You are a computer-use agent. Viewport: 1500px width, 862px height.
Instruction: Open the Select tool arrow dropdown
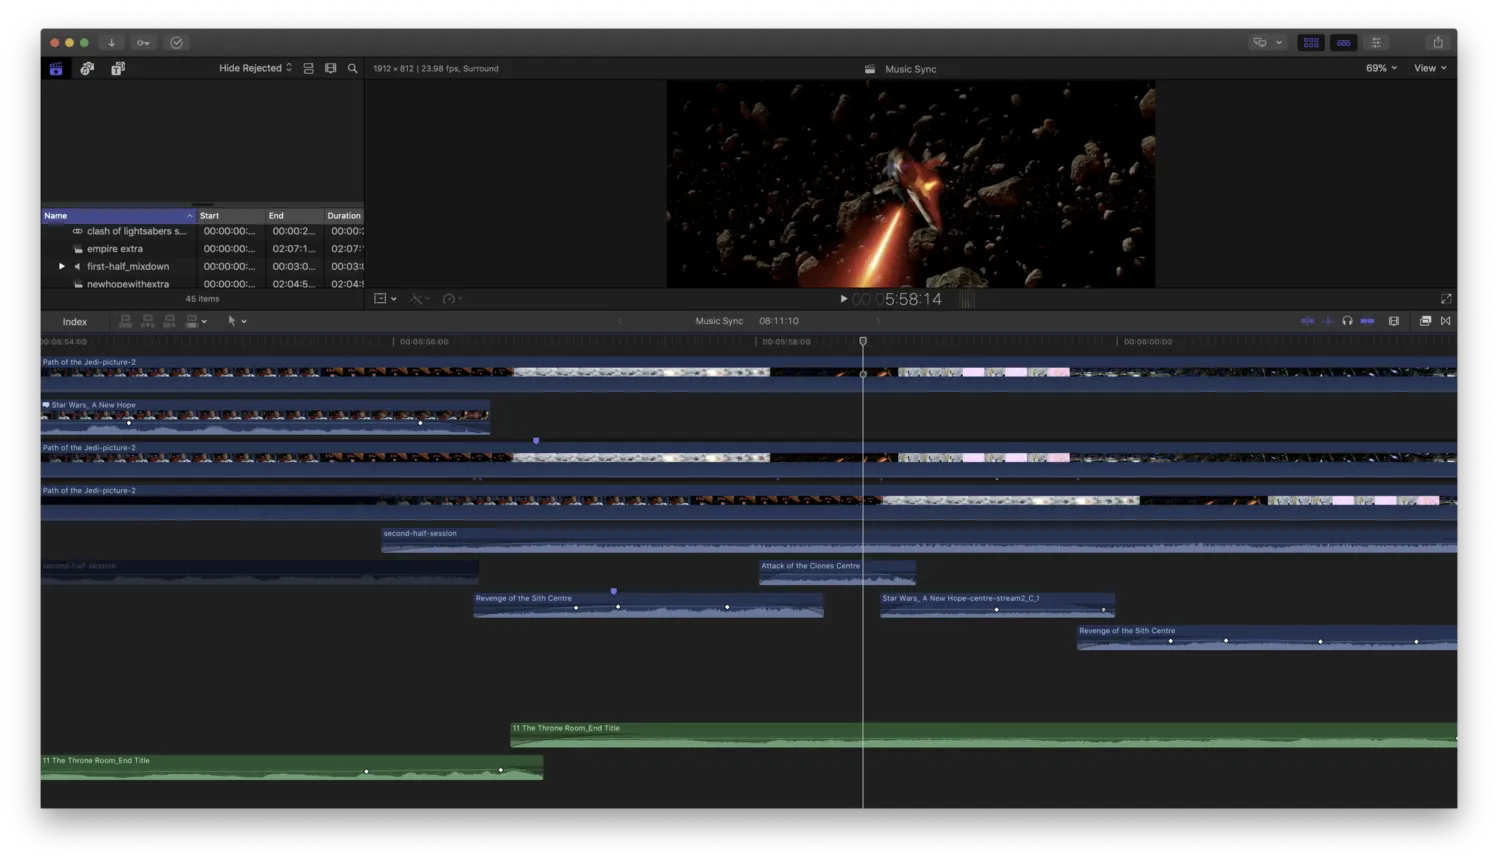(x=236, y=321)
